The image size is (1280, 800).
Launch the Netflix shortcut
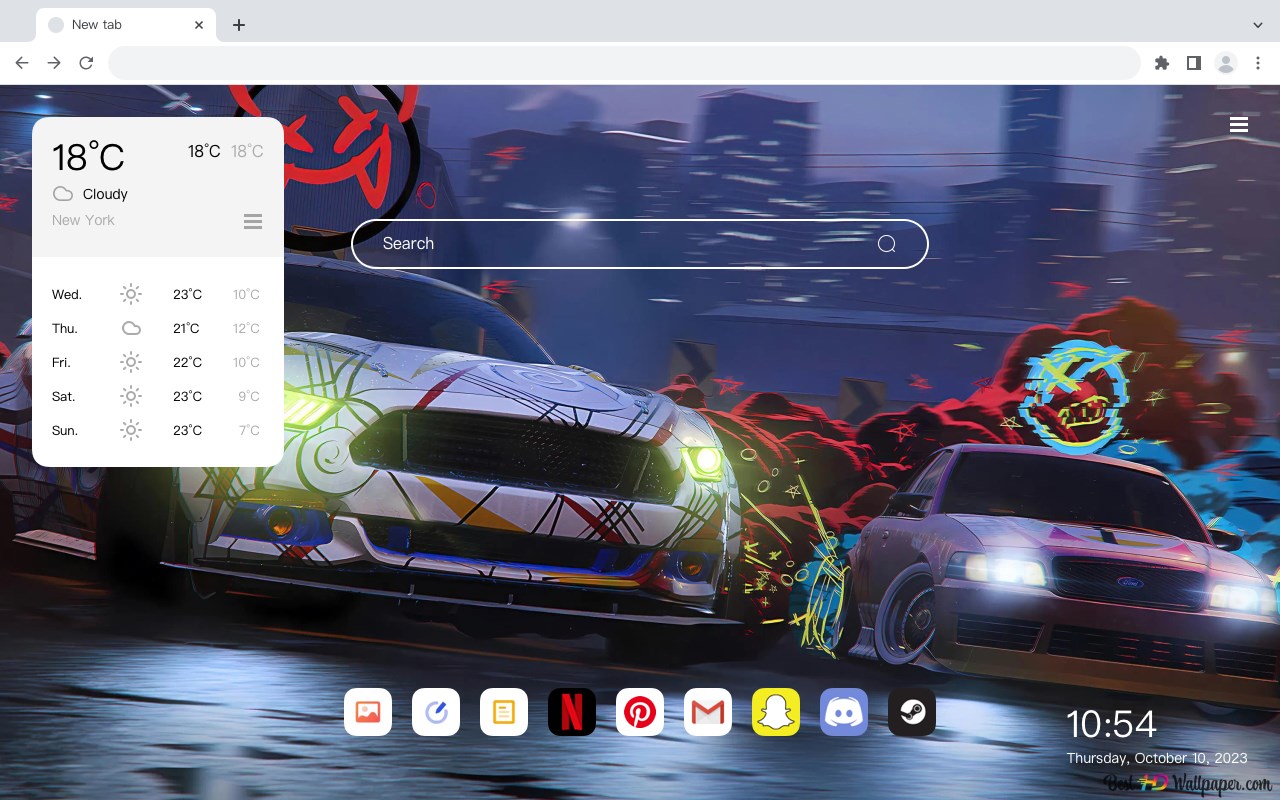pos(572,712)
